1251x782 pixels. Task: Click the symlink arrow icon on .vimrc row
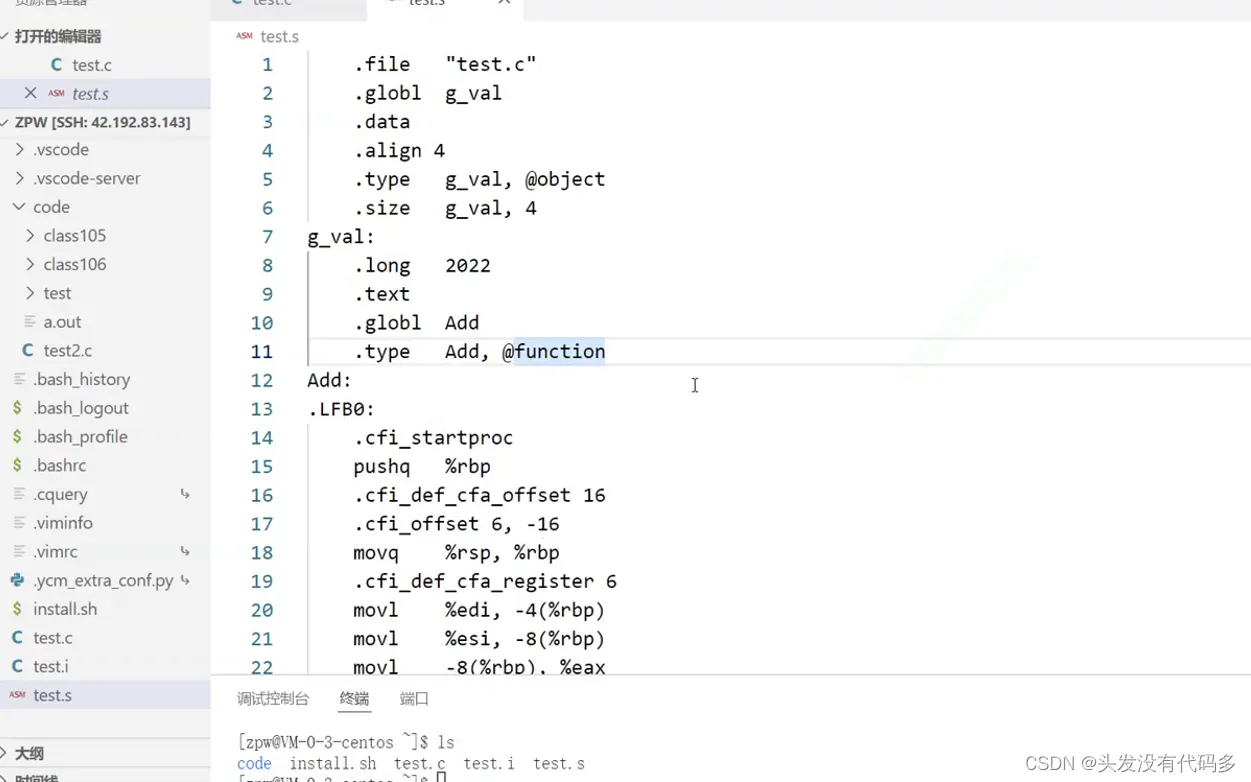(185, 552)
